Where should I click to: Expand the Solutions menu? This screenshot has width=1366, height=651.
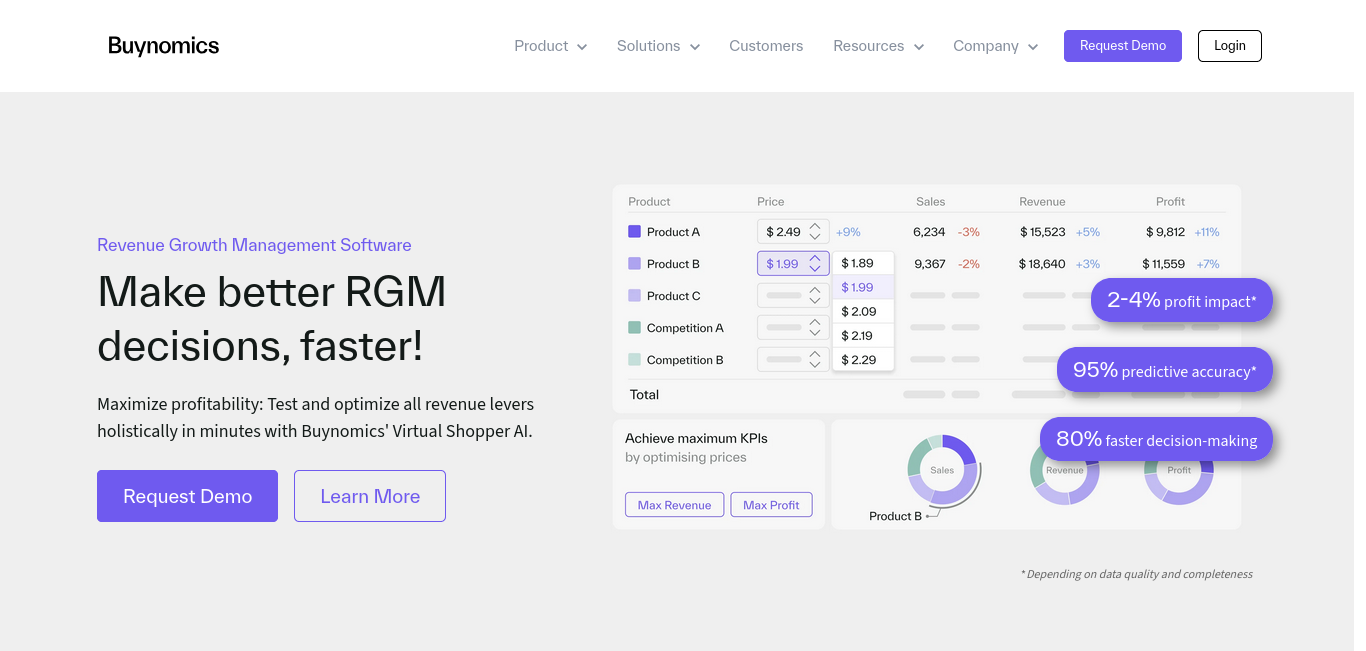[x=658, y=46]
